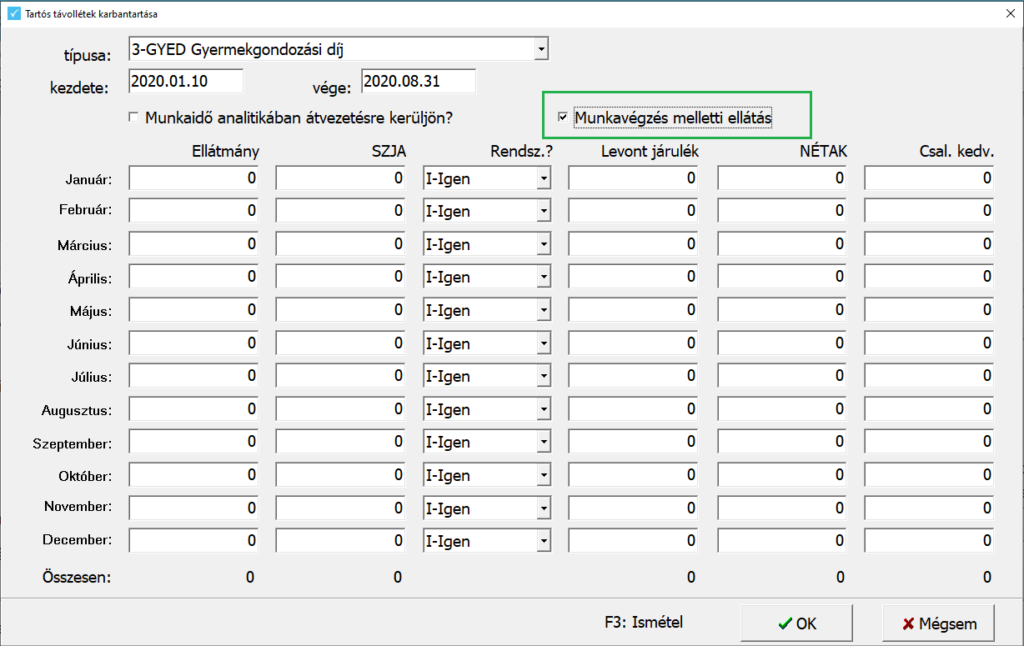
Task: Expand Január Rendsz. dropdown
Action: pyautogui.click(x=543, y=179)
